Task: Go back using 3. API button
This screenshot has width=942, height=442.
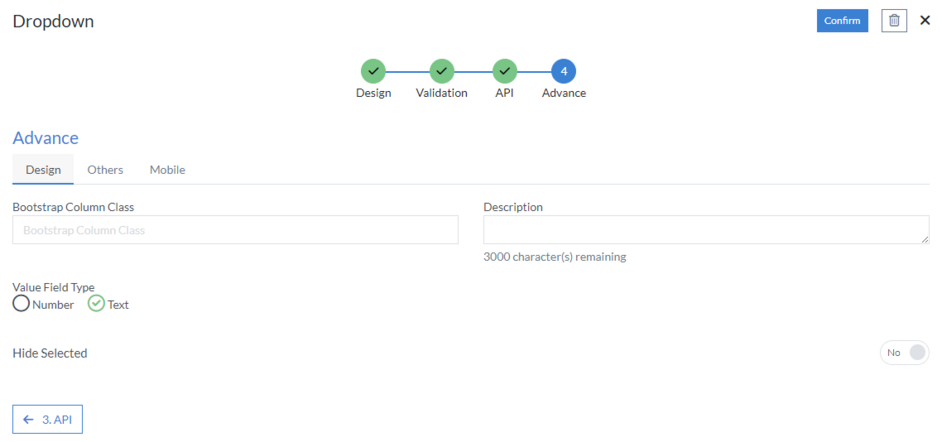Action: [x=47, y=419]
